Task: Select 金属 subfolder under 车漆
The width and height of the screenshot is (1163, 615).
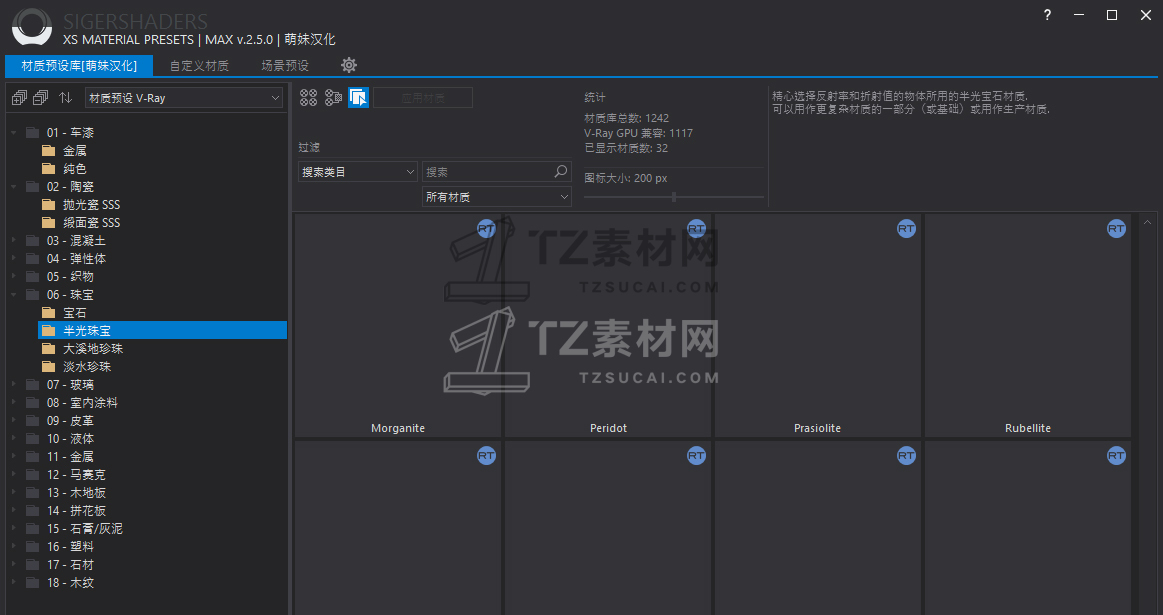Action: tap(74, 151)
